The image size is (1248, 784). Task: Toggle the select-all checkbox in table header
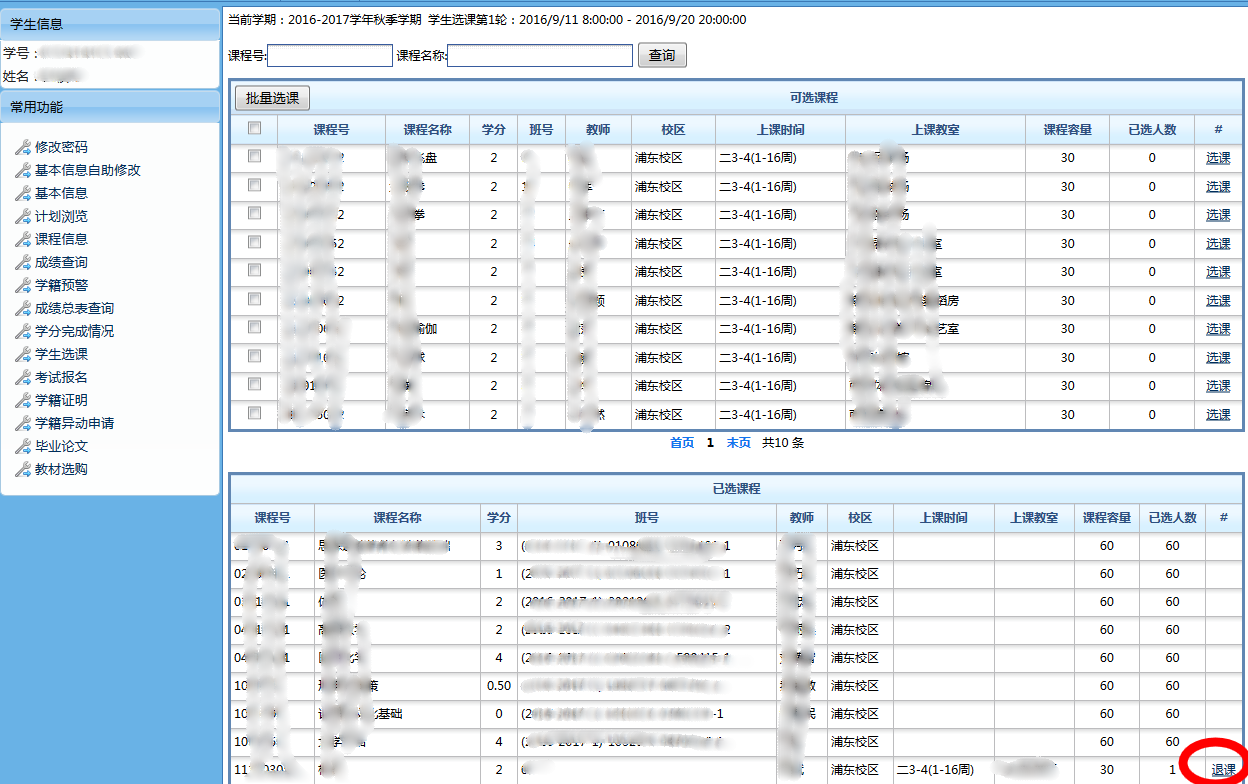(x=254, y=128)
